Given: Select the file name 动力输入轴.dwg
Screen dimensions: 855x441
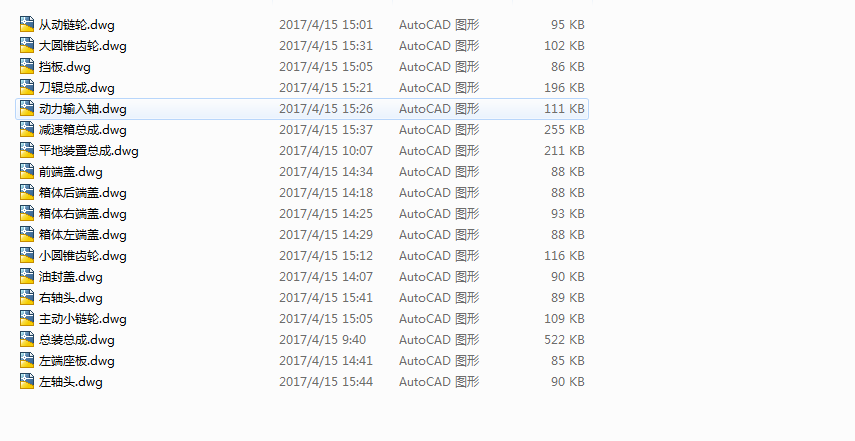Looking at the screenshot, I should click(x=83, y=108).
